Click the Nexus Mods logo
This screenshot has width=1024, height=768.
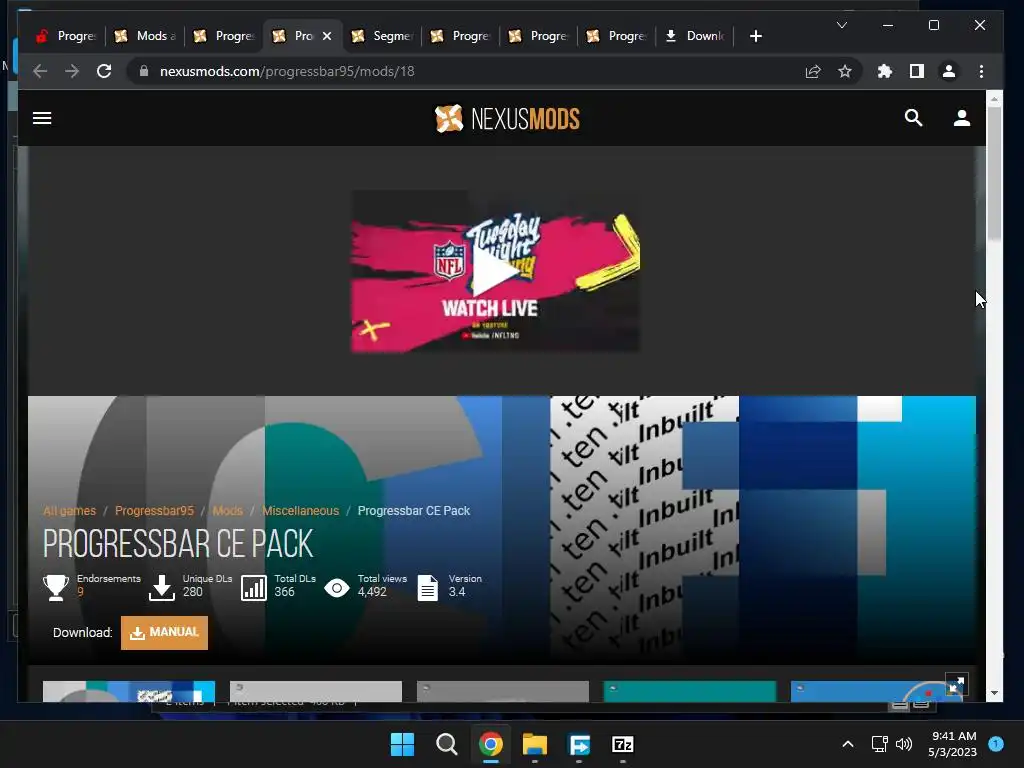click(x=507, y=119)
